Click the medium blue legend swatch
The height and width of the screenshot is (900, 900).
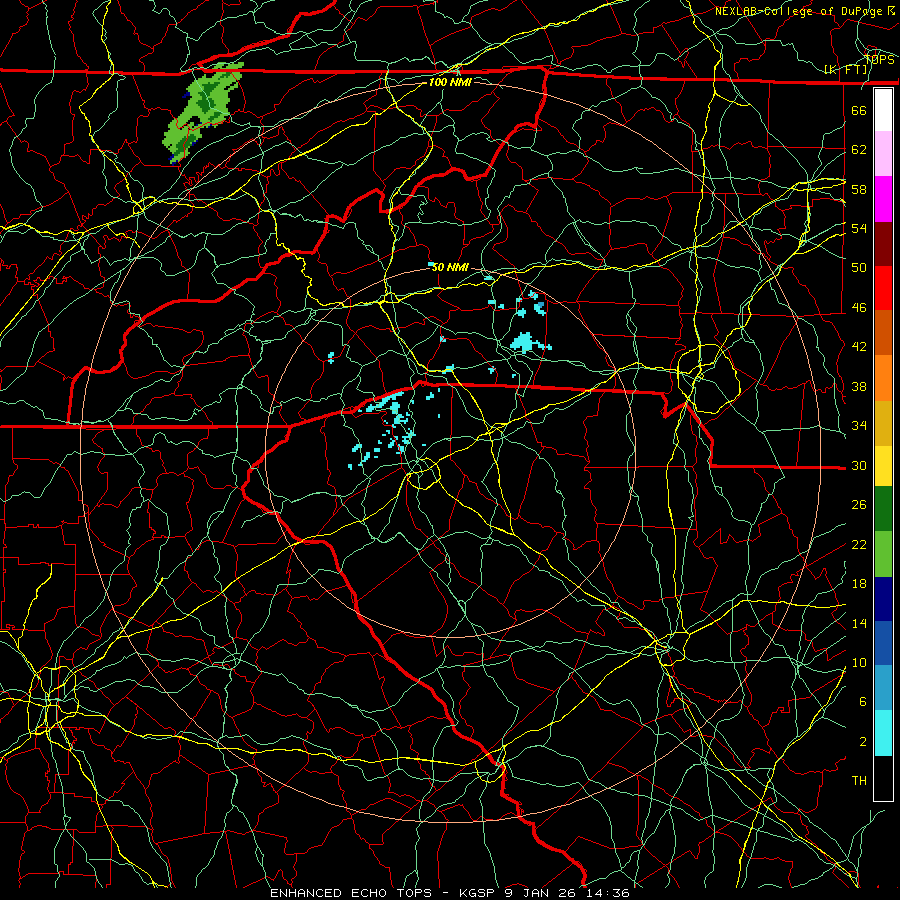(883, 643)
